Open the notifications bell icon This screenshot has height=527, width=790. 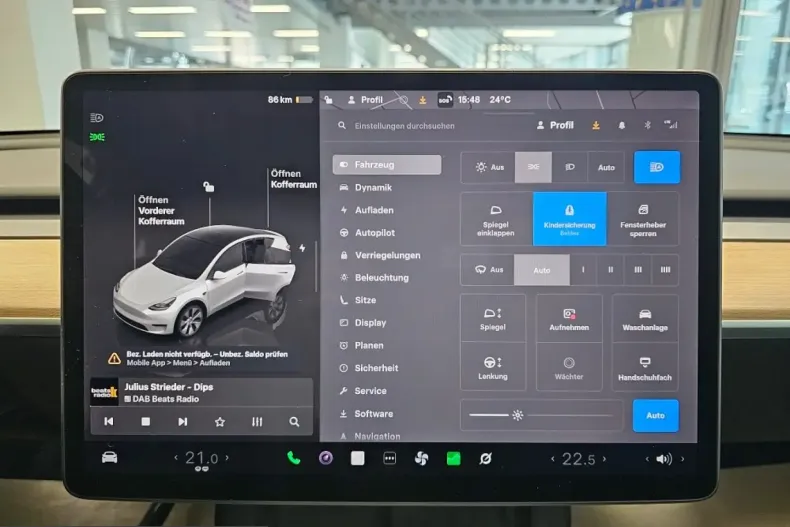point(622,125)
